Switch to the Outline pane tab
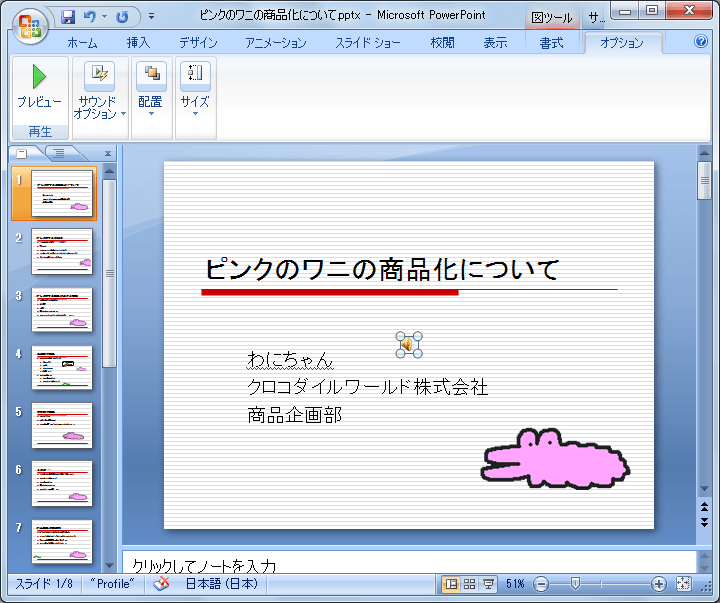 (58, 153)
